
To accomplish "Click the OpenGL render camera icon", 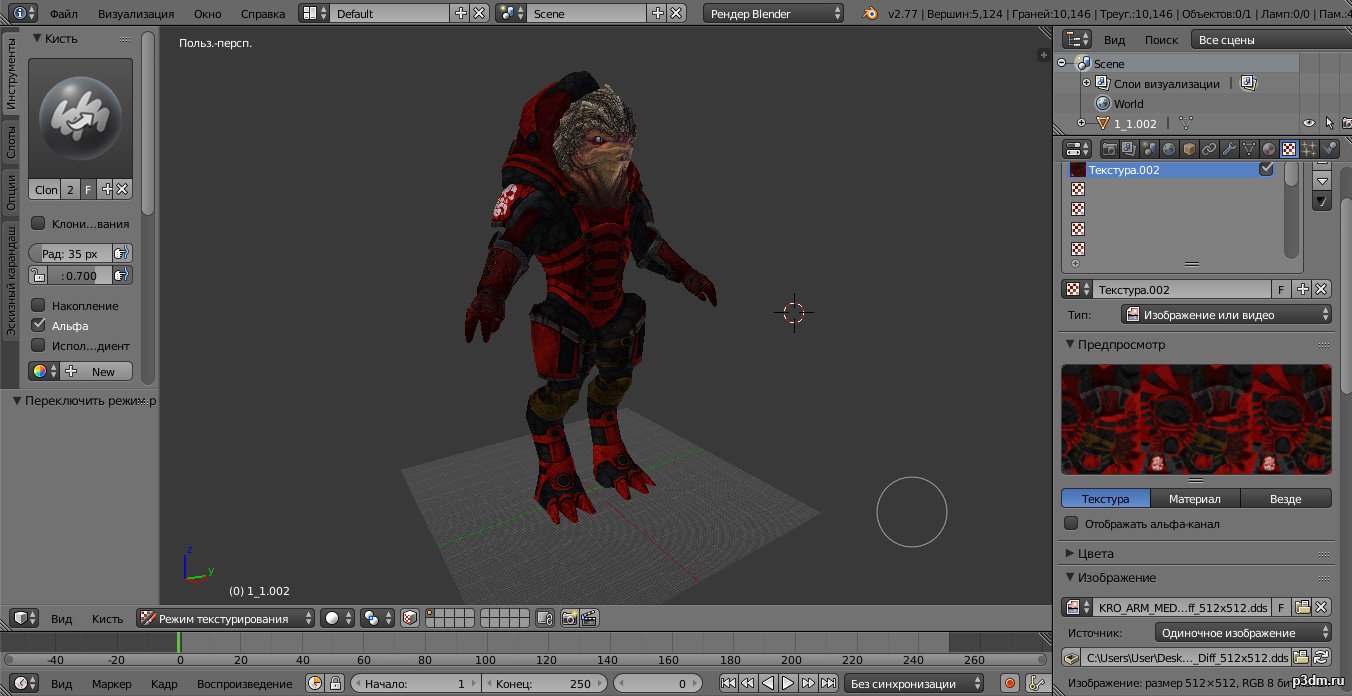I will tap(569, 619).
